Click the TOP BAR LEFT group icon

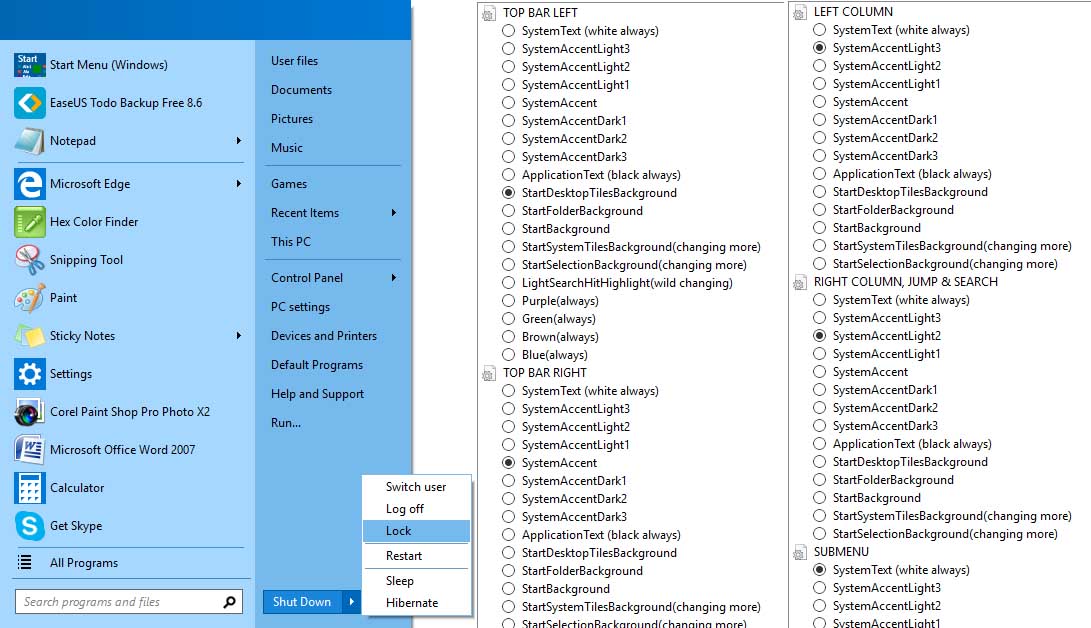[488, 14]
